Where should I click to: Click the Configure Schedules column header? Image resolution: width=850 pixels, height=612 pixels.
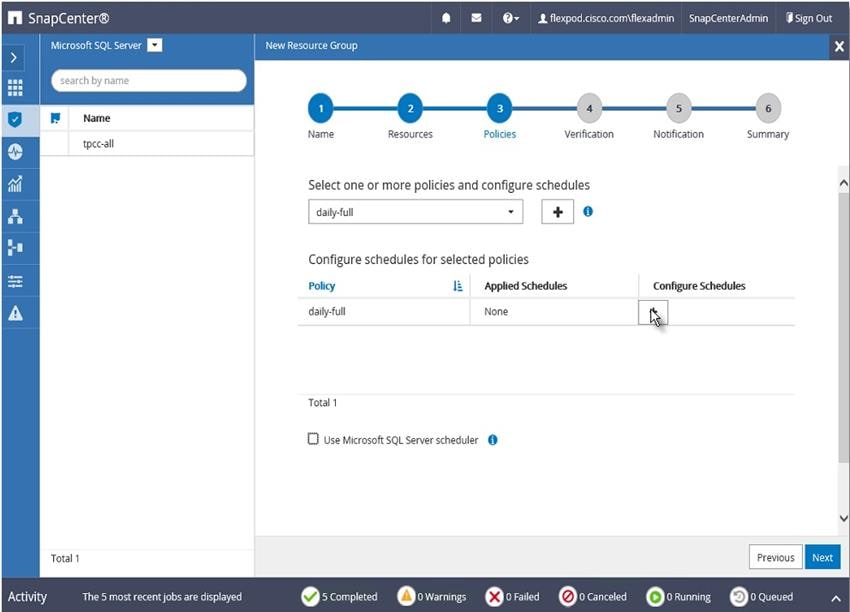(x=699, y=286)
